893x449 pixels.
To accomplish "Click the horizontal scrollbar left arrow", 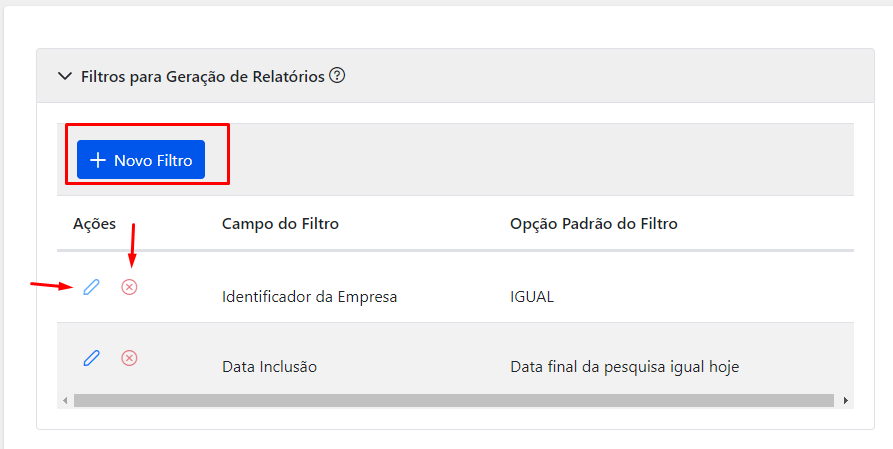I will pyautogui.click(x=65, y=401).
